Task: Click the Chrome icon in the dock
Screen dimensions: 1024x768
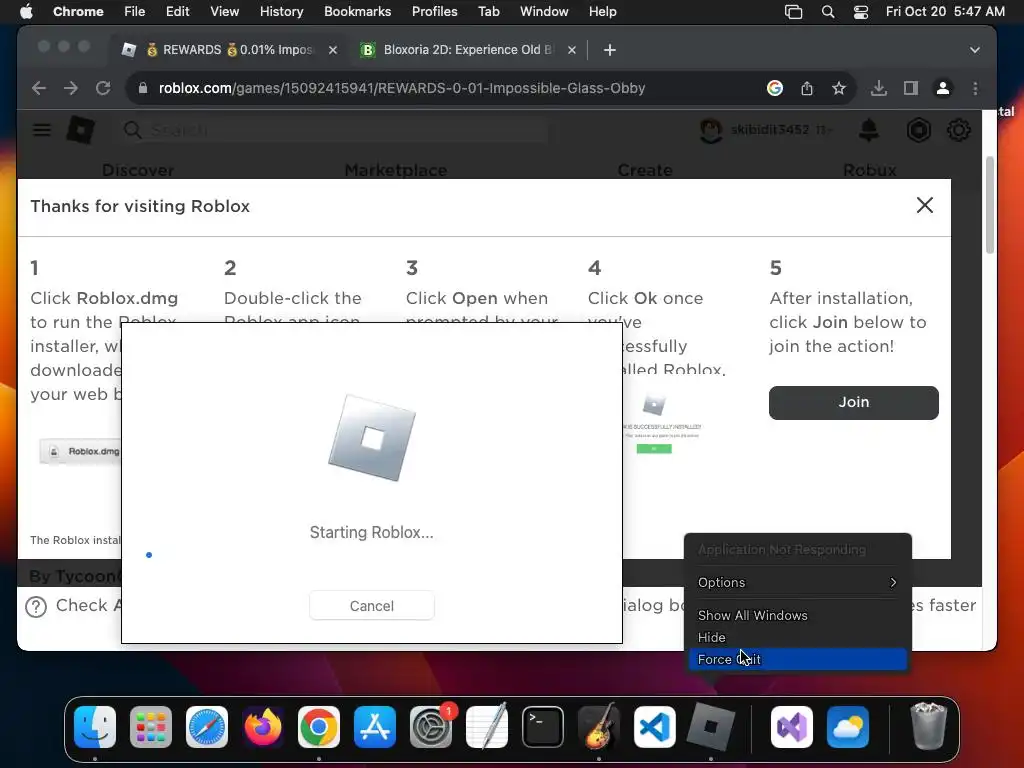Action: (x=319, y=727)
